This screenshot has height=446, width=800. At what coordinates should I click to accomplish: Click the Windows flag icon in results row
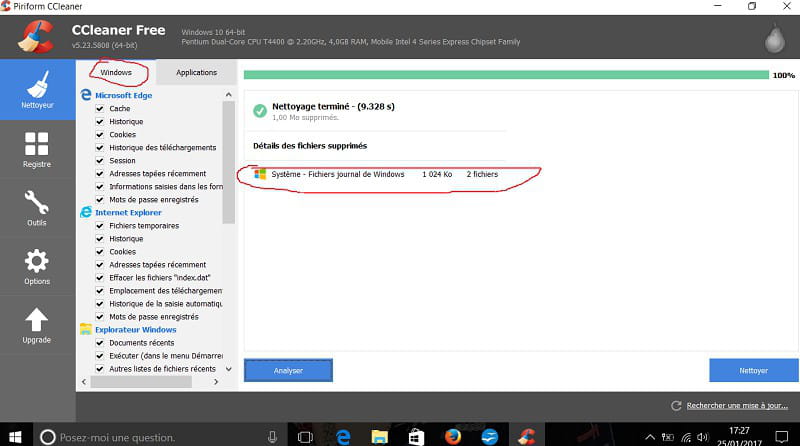(260, 174)
